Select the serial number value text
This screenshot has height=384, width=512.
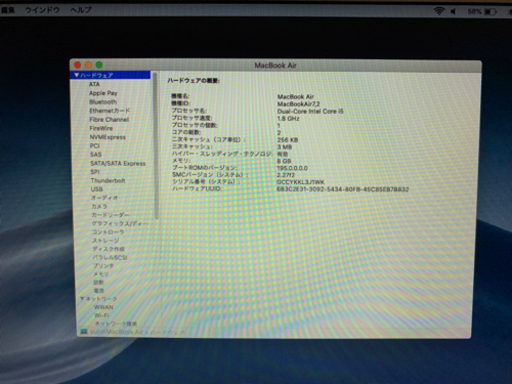pyautogui.click(x=300, y=182)
